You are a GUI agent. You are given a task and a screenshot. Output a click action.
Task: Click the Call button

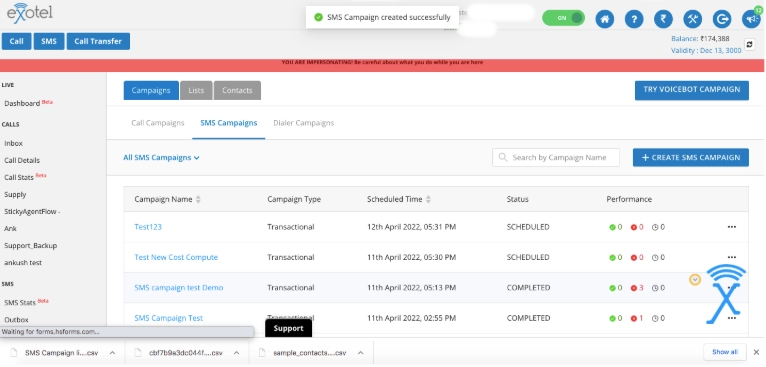point(17,42)
